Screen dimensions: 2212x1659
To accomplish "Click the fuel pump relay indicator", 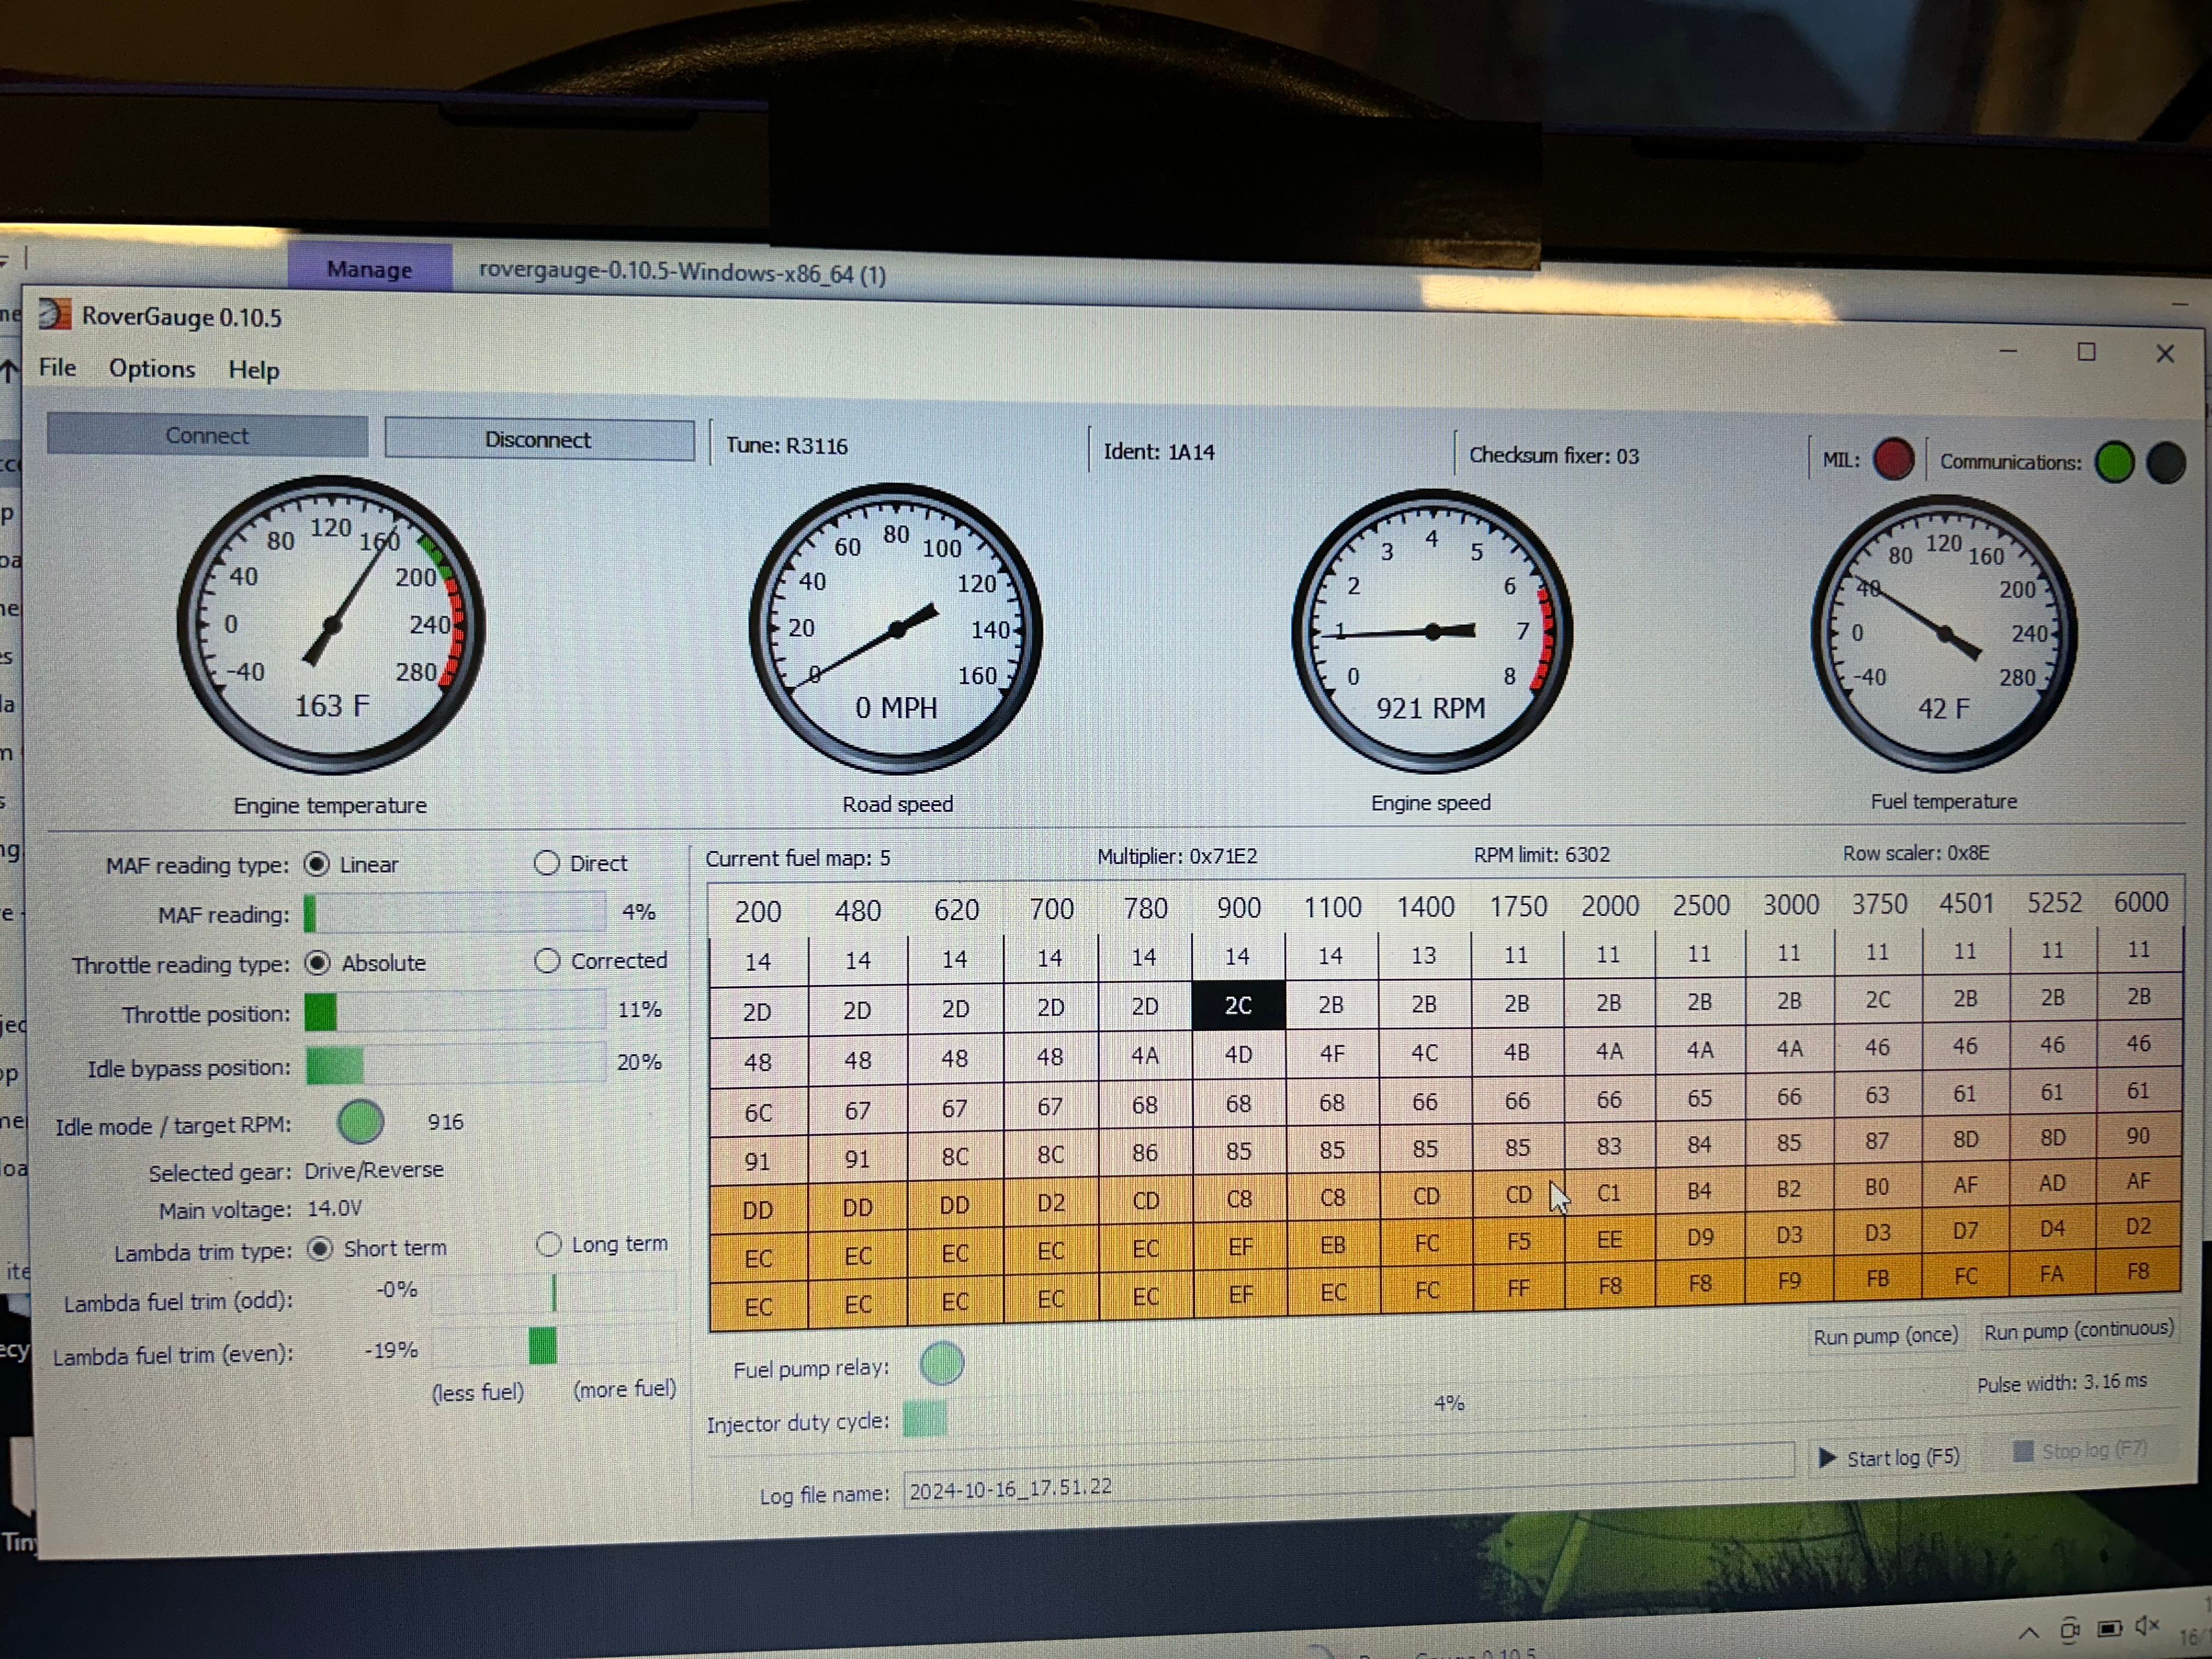I will (x=941, y=1364).
